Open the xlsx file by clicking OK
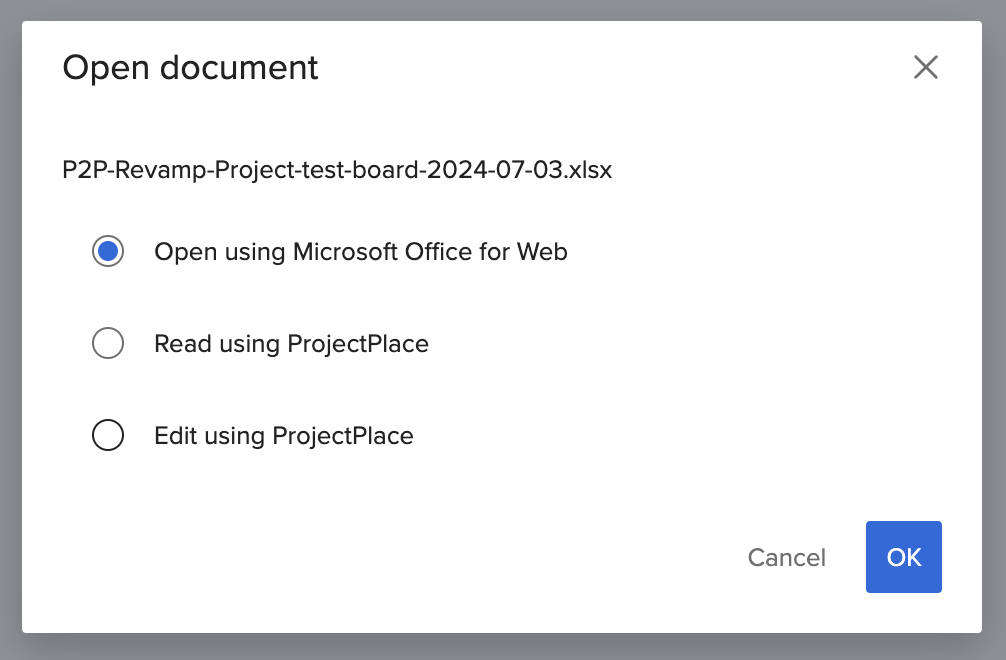 point(903,557)
